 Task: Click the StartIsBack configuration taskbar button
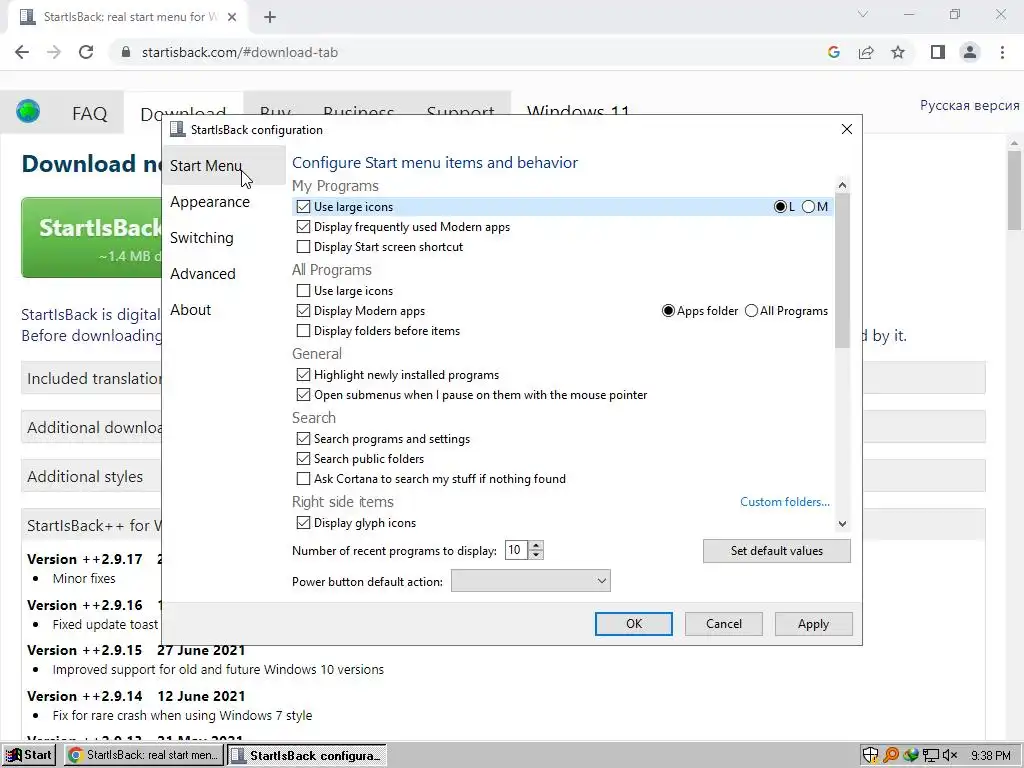click(307, 755)
